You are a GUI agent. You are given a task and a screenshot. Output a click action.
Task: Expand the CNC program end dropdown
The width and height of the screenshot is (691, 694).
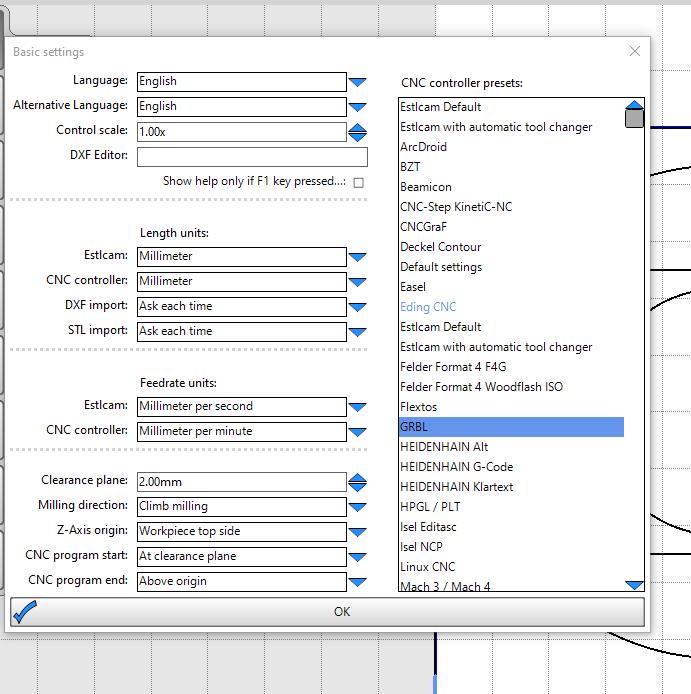[x=357, y=582]
